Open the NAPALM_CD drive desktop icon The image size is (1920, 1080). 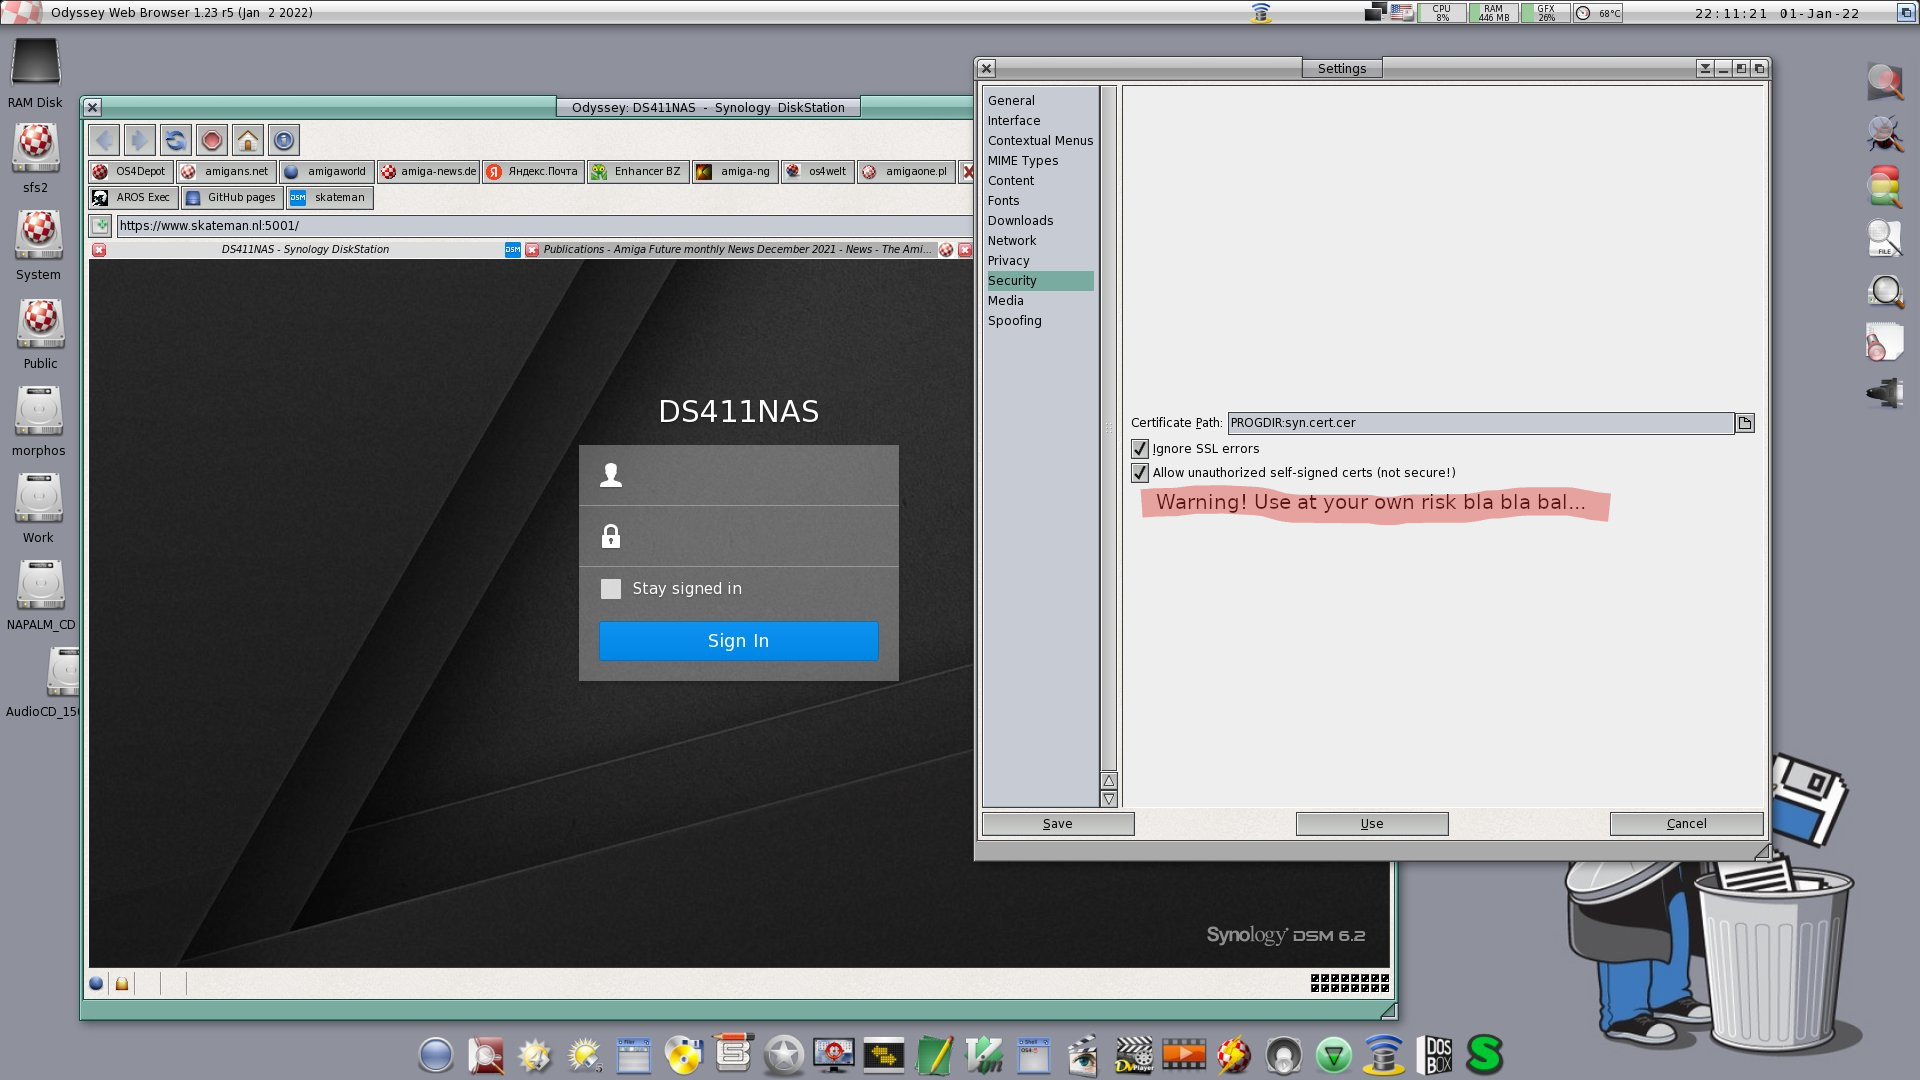tap(41, 595)
